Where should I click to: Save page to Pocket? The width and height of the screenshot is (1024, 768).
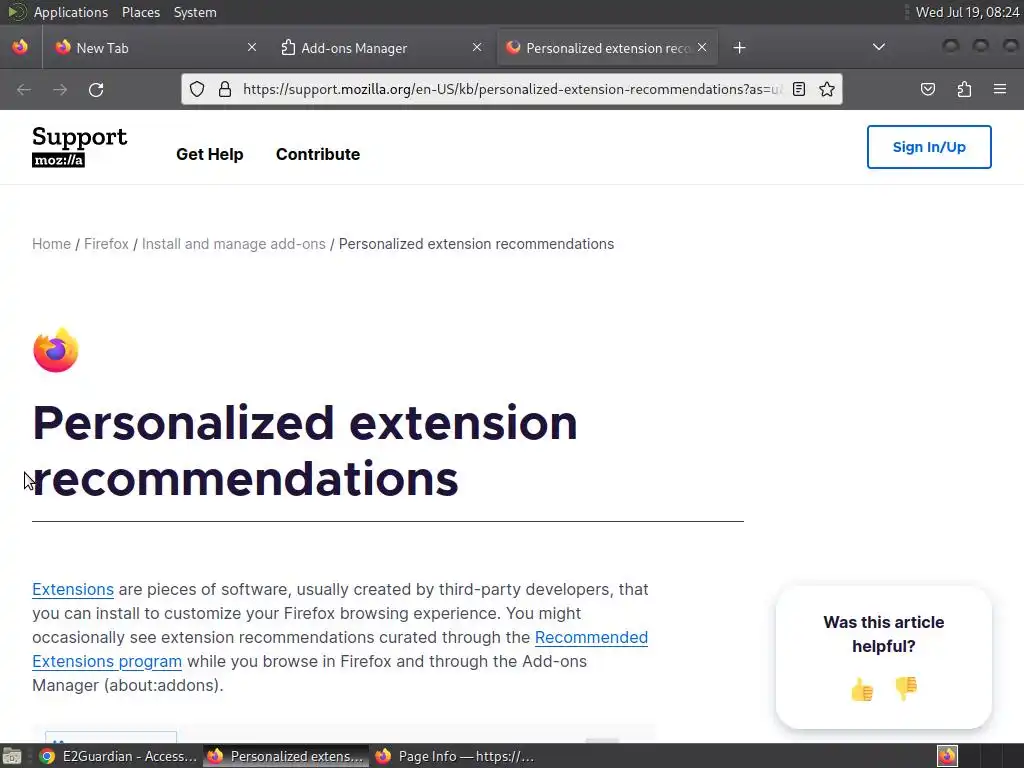click(928, 89)
